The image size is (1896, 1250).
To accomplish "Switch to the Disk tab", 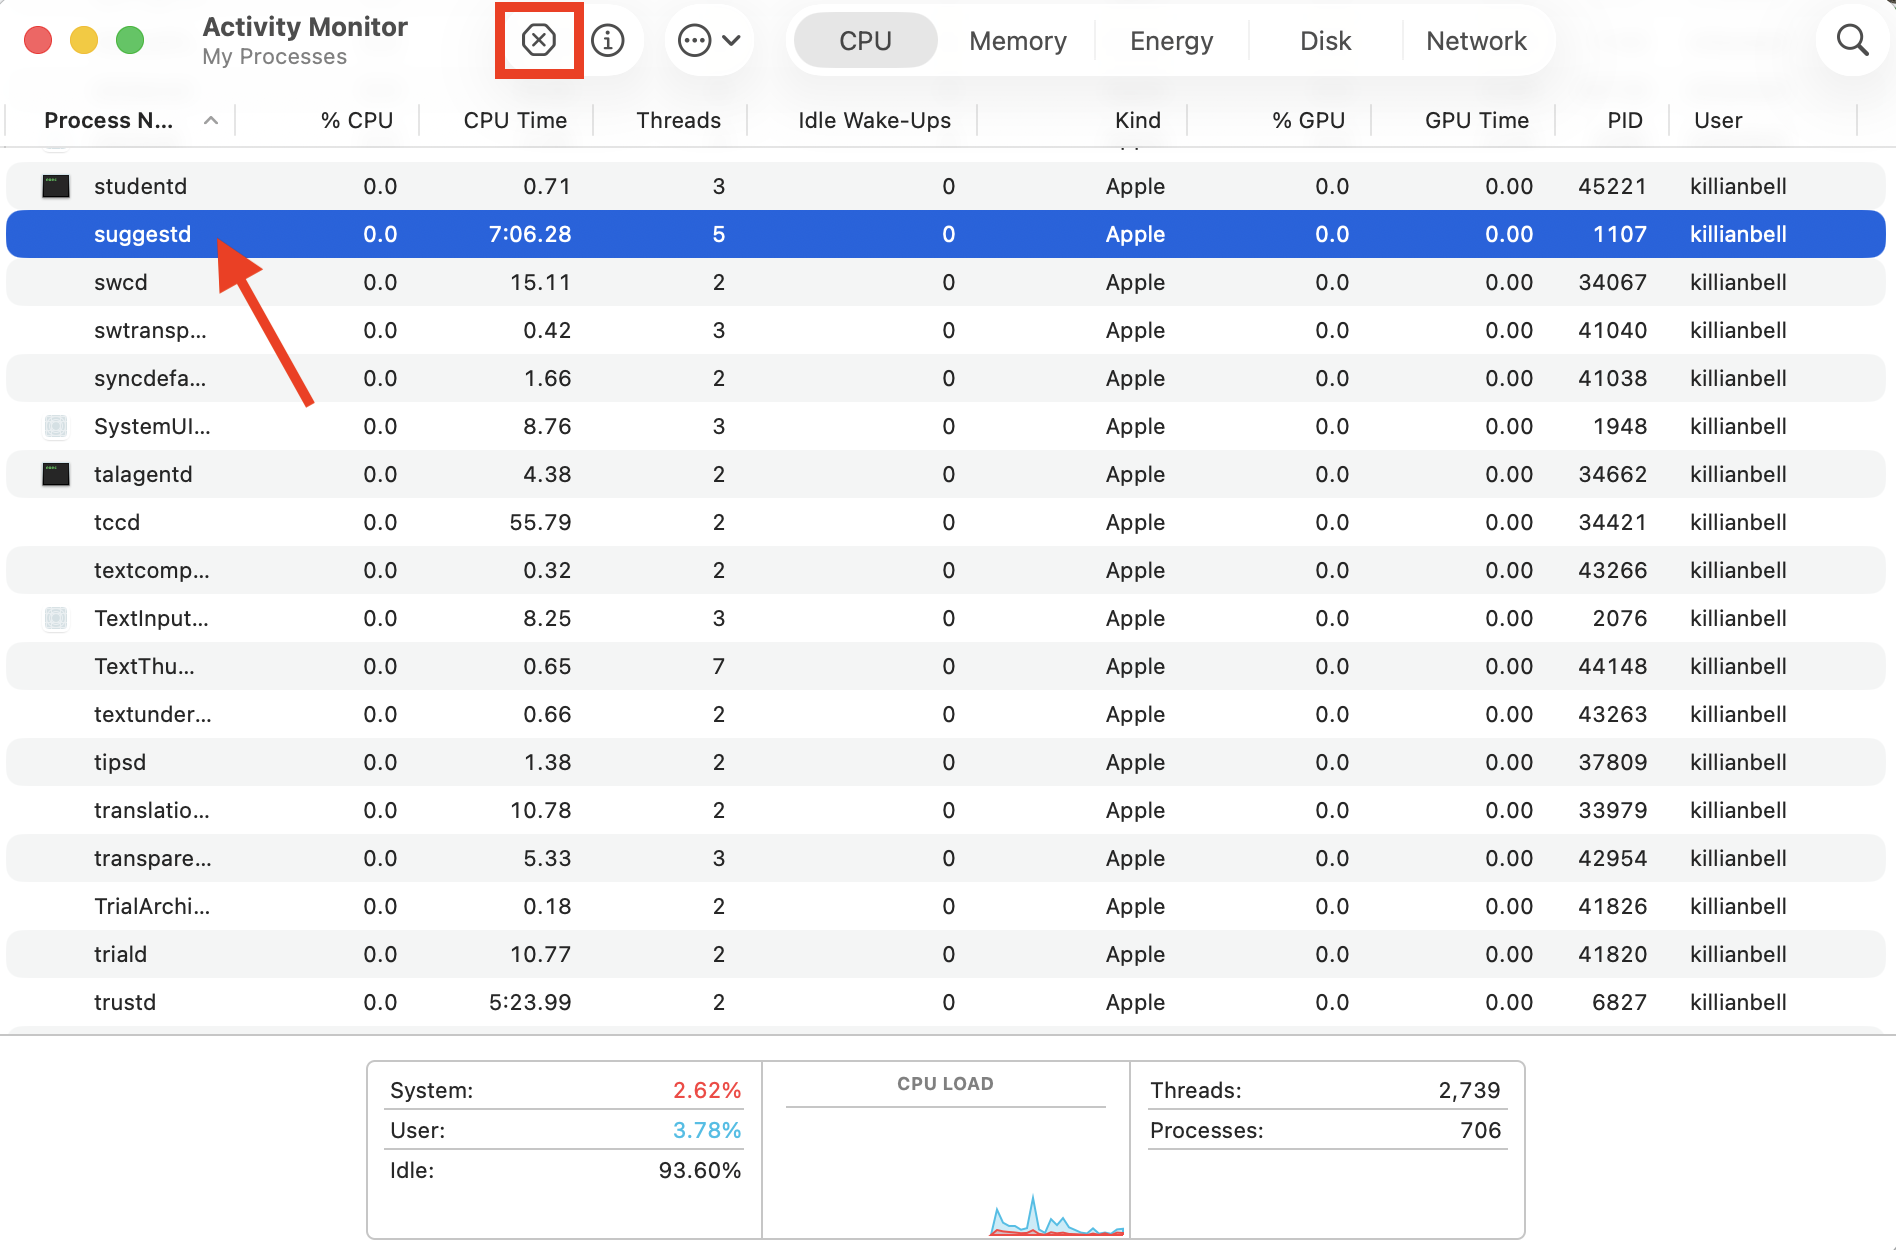I will click(x=1324, y=40).
